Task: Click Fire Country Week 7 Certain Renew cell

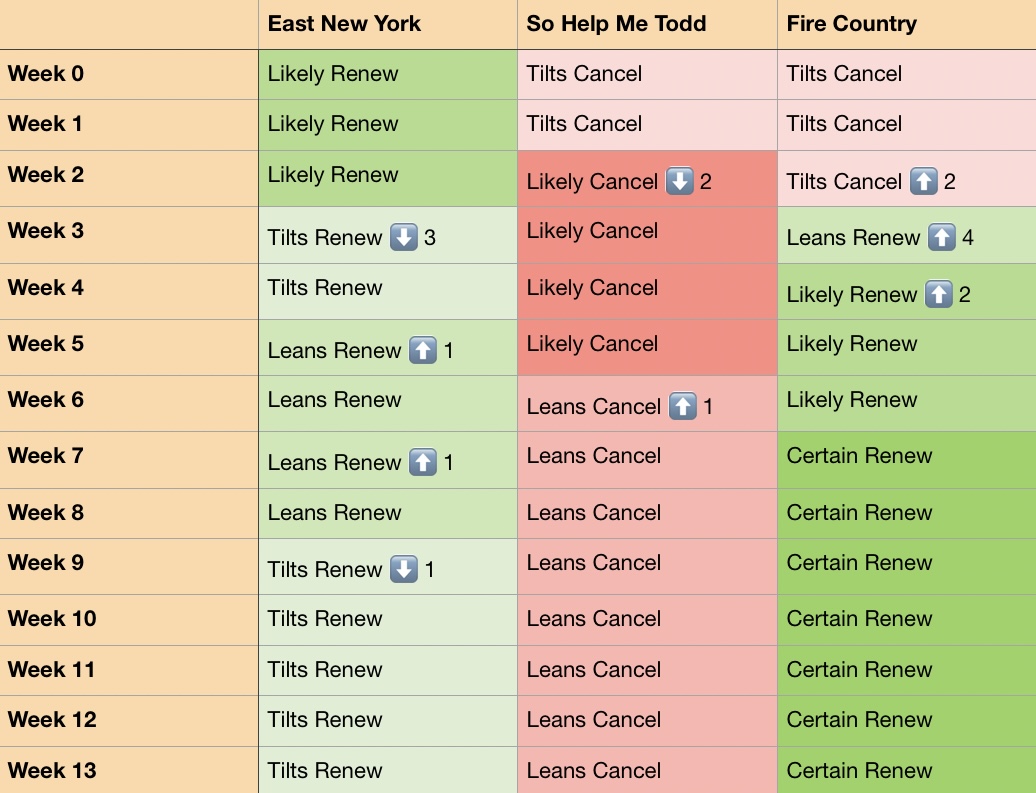Action: click(907, 461)
